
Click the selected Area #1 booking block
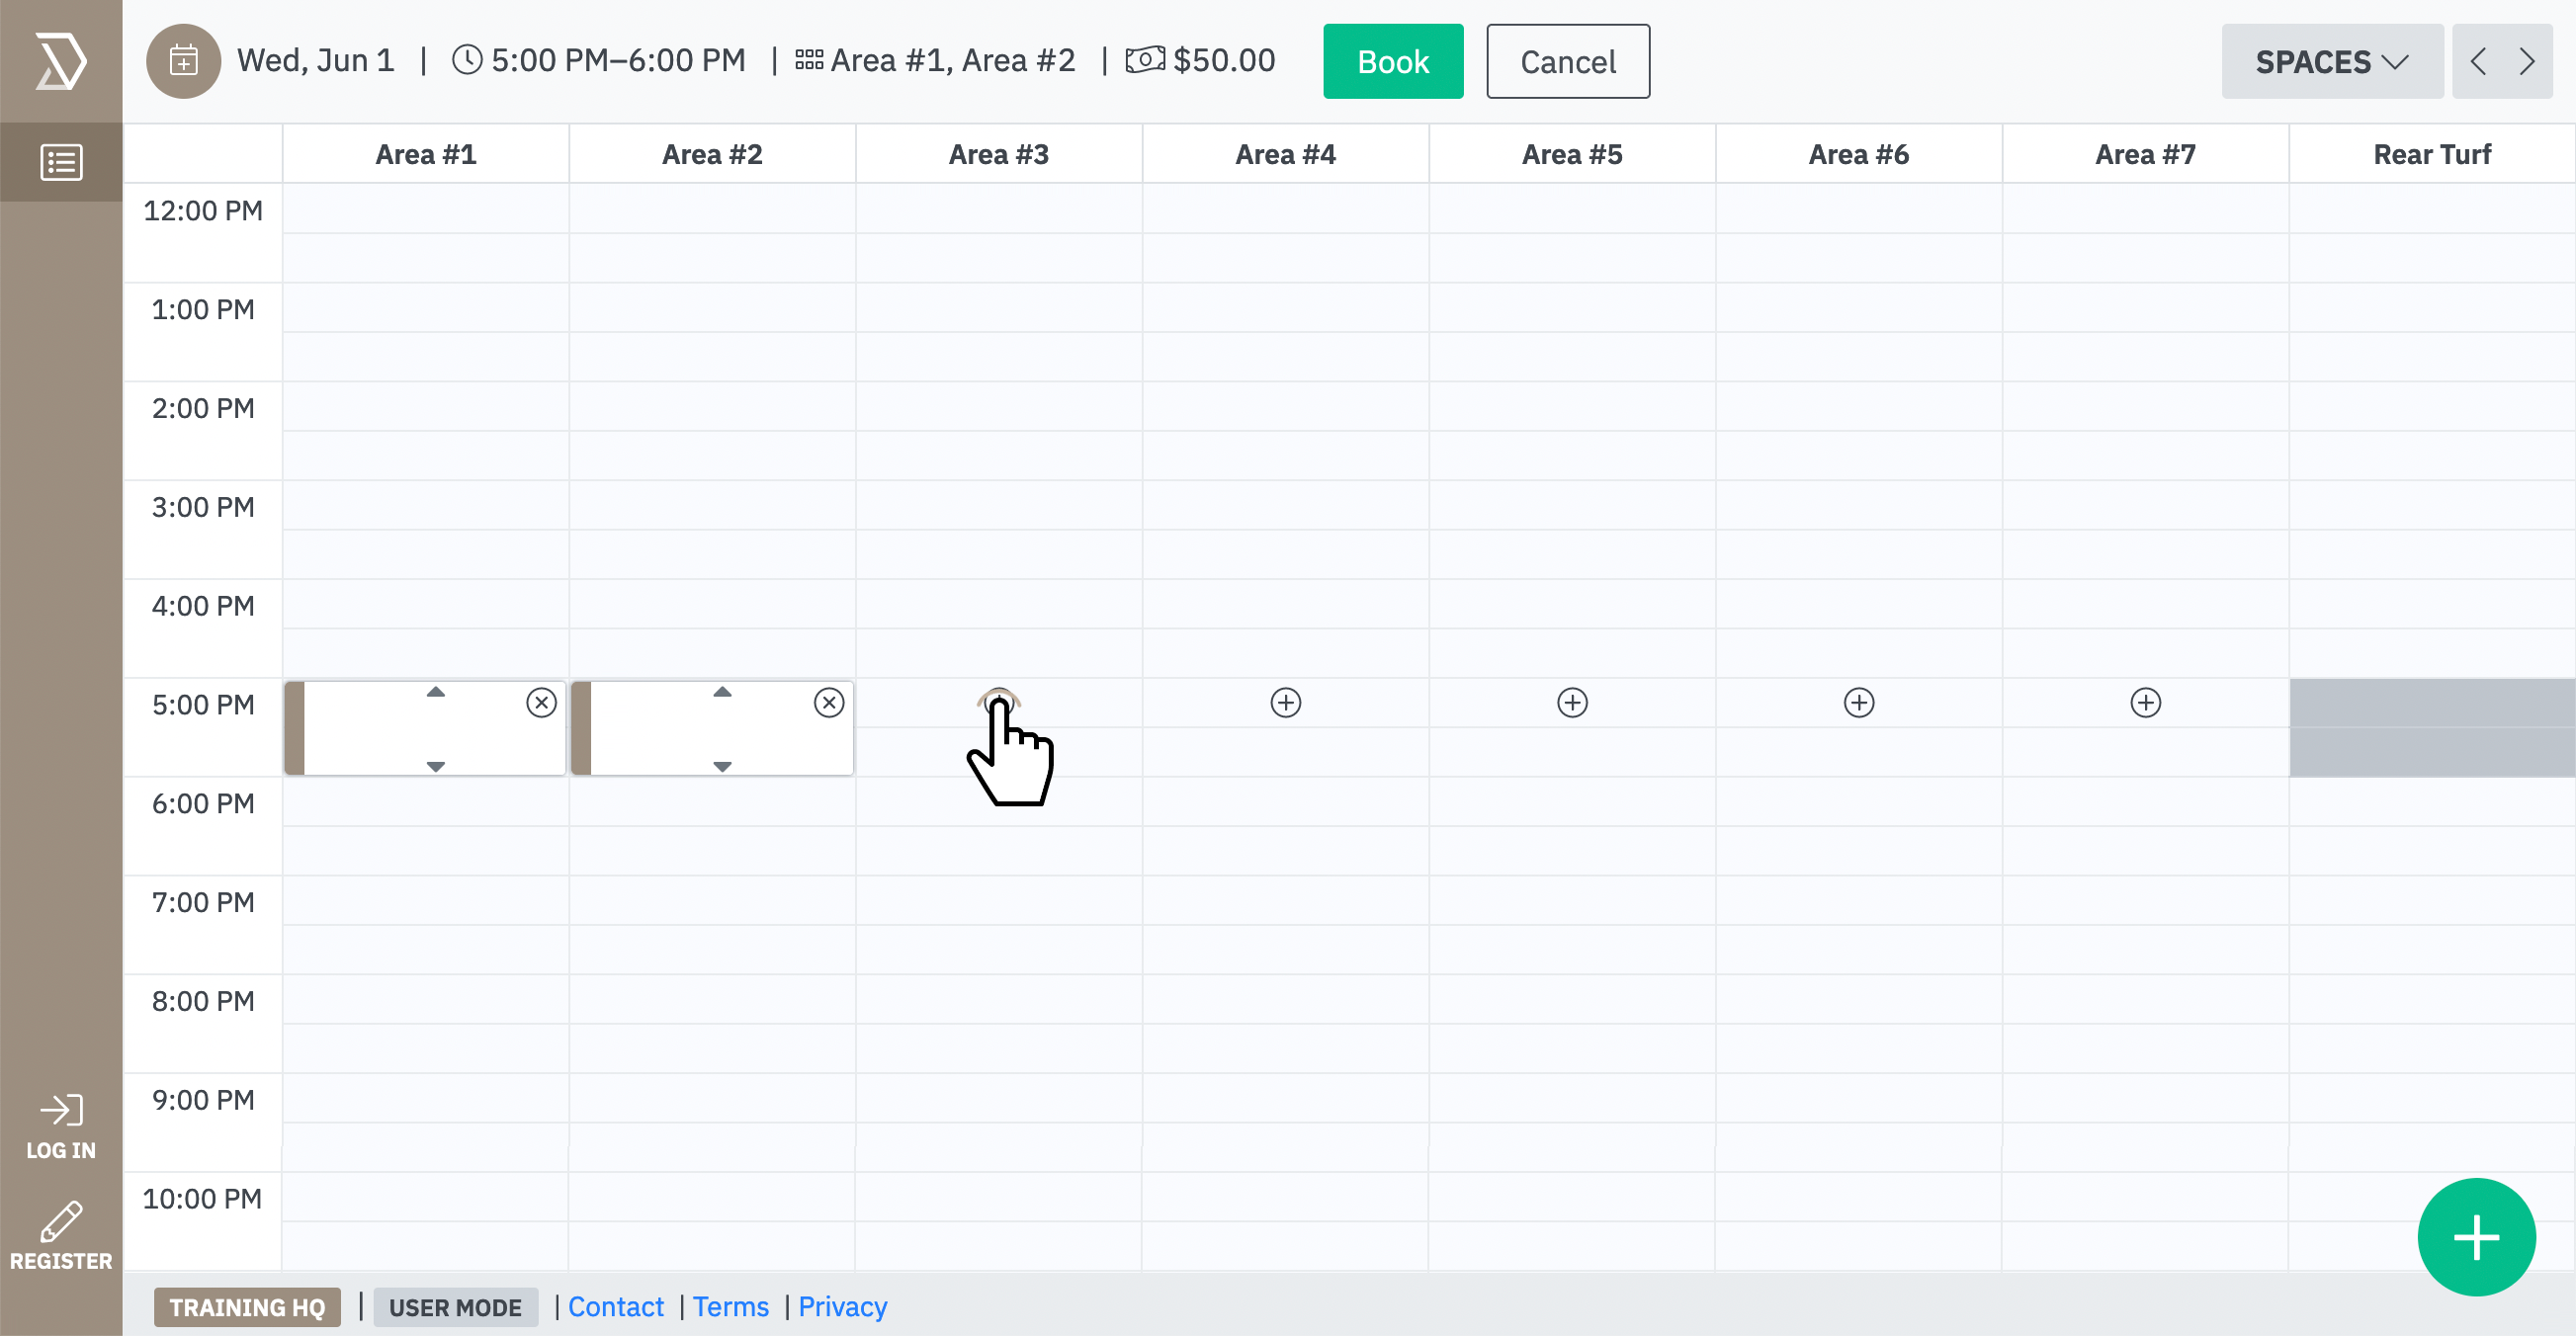coord(426,728)
